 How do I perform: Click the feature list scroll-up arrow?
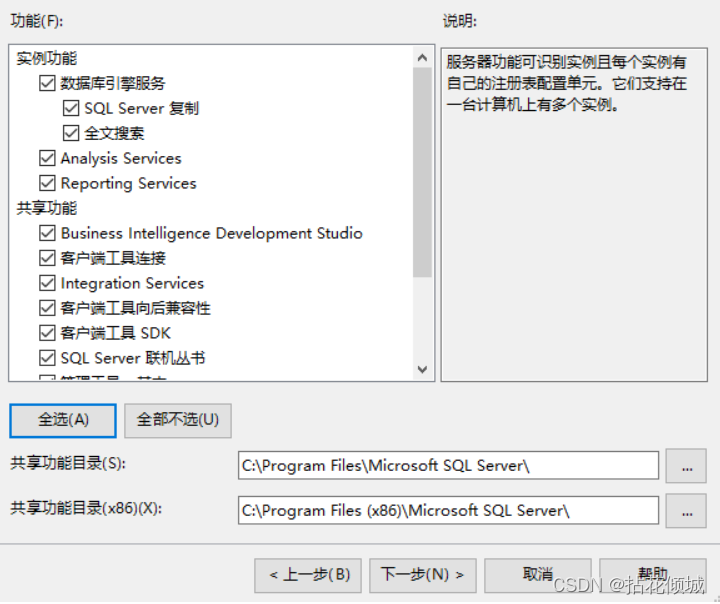(422, 58)
